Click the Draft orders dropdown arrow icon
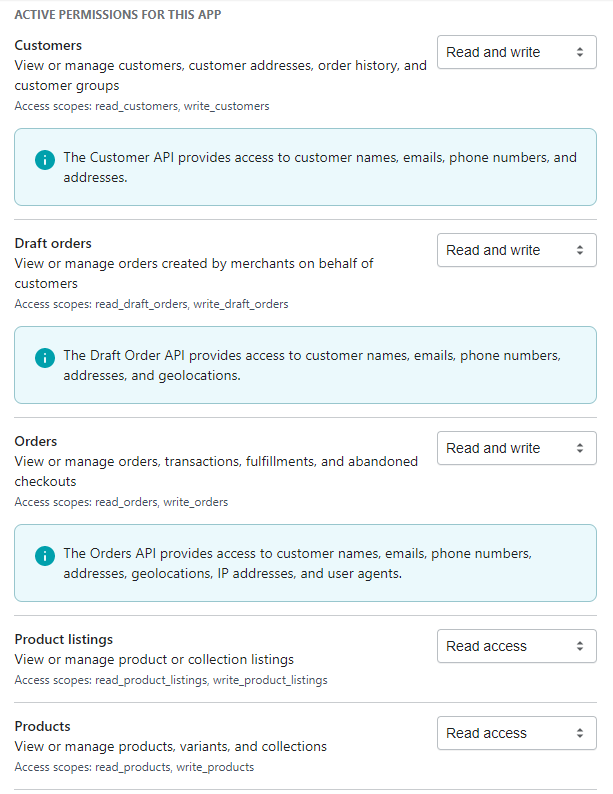Image resolution: width=613 pixels, height=794 pixels. (580, 250)
